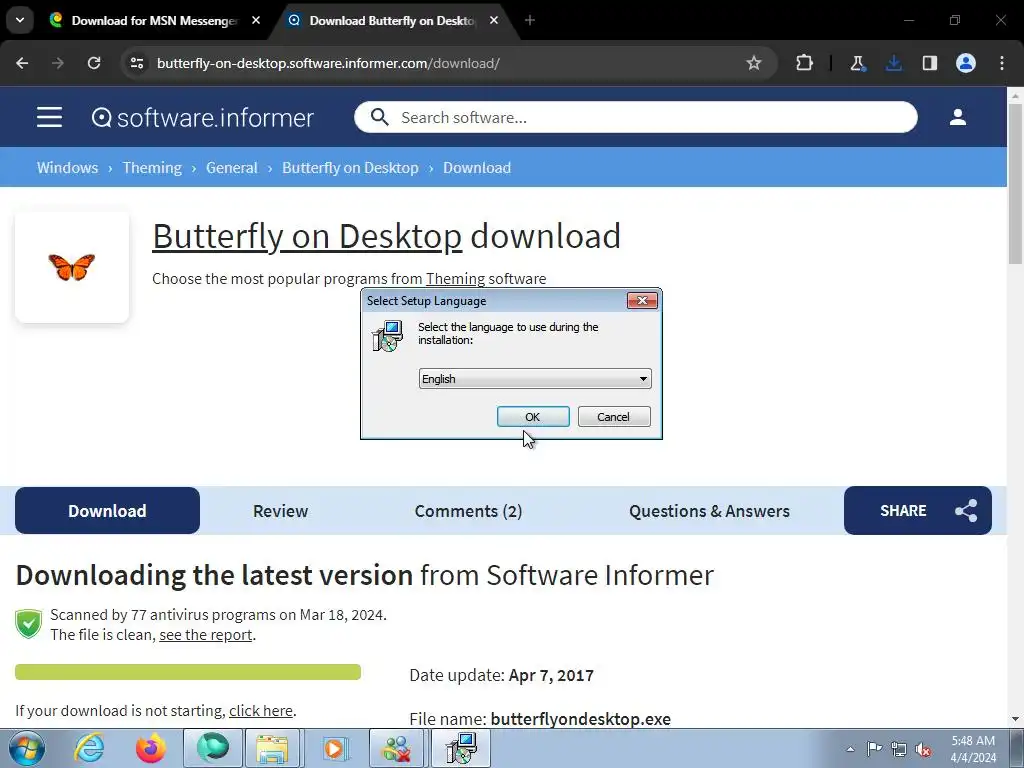Cancel the Select Setup Language dialog
The image size is (1024, 768).
click(614, 417)
